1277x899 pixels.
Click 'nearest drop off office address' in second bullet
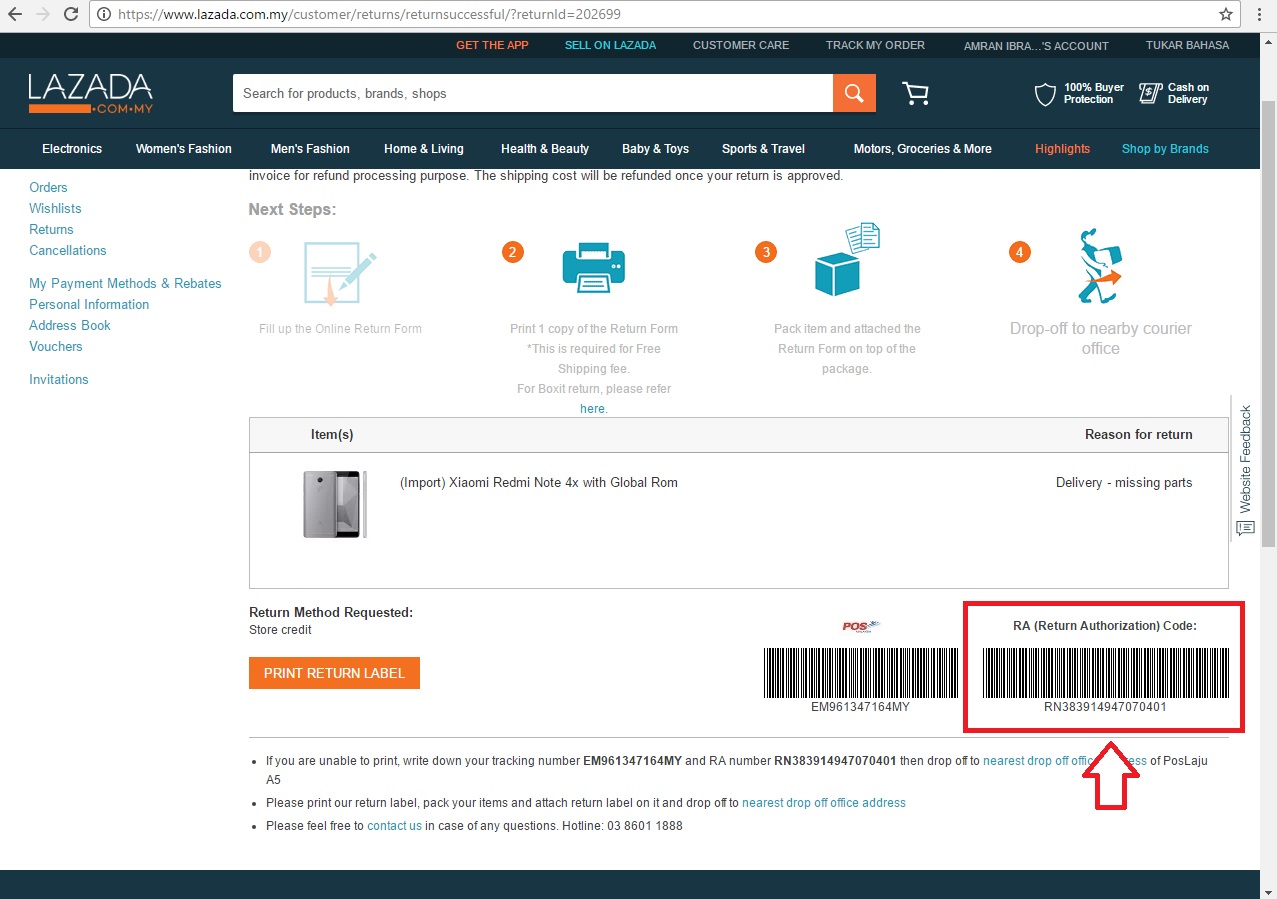coord(824,803)
